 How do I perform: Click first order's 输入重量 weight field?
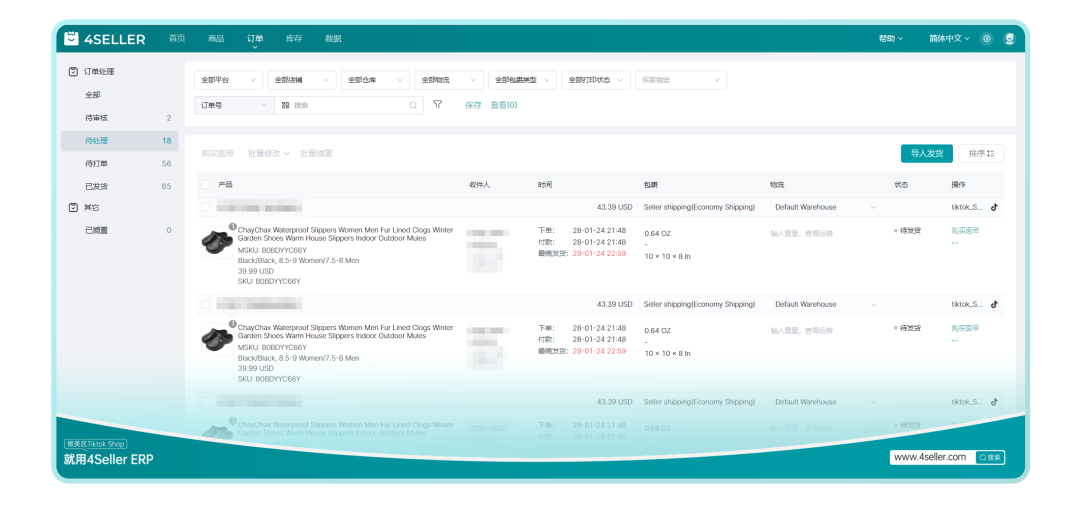click(802, 234)
